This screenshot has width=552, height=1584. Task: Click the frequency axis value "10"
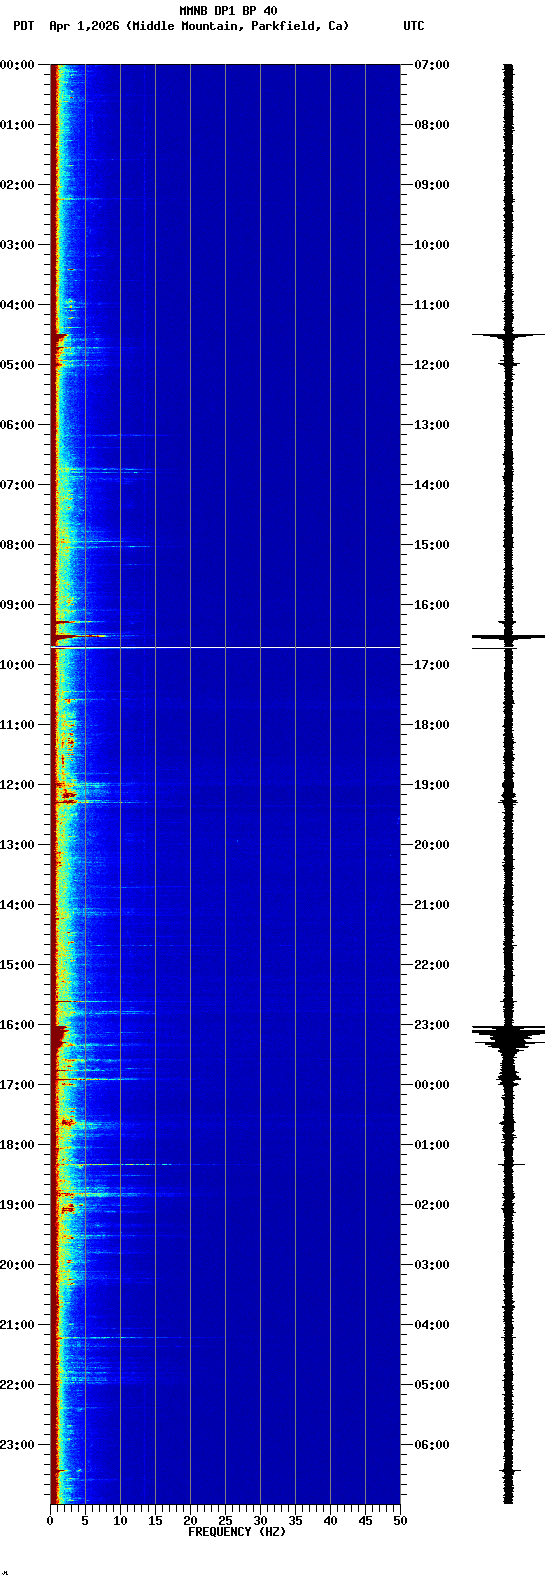pos(120,1521)
